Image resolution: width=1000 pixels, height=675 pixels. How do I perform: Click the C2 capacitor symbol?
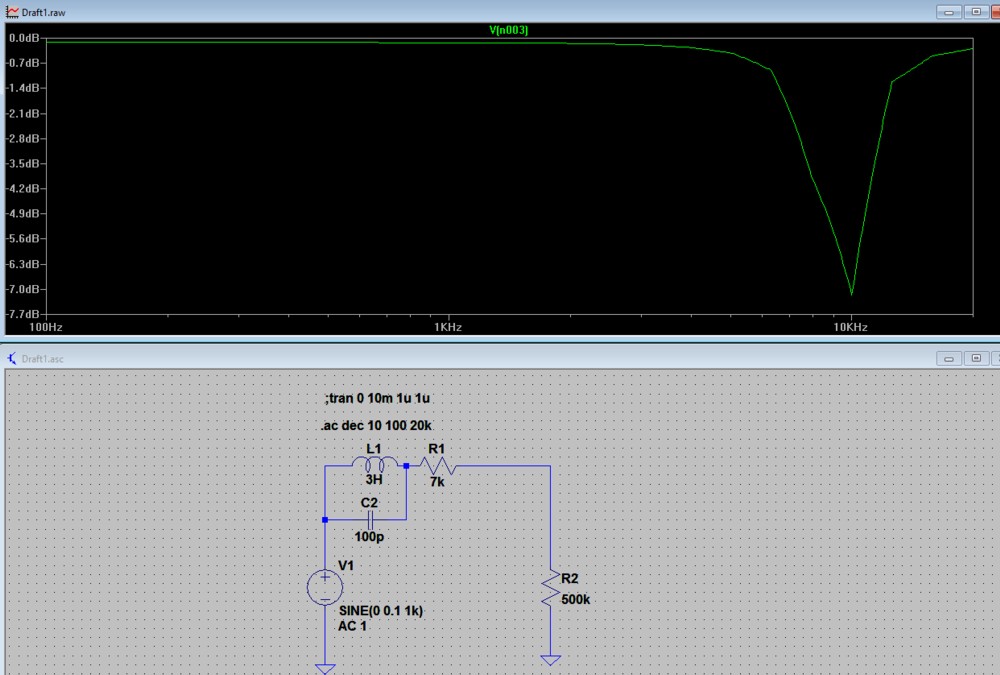coord(369,520)
